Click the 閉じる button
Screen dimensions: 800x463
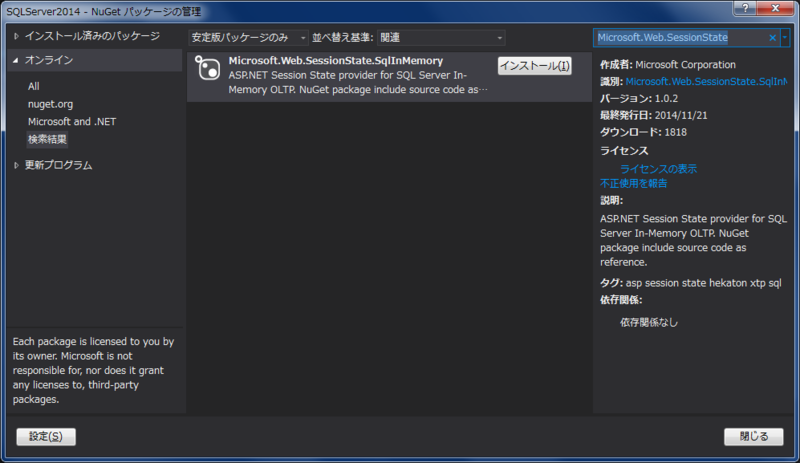(x=754, y=437)
